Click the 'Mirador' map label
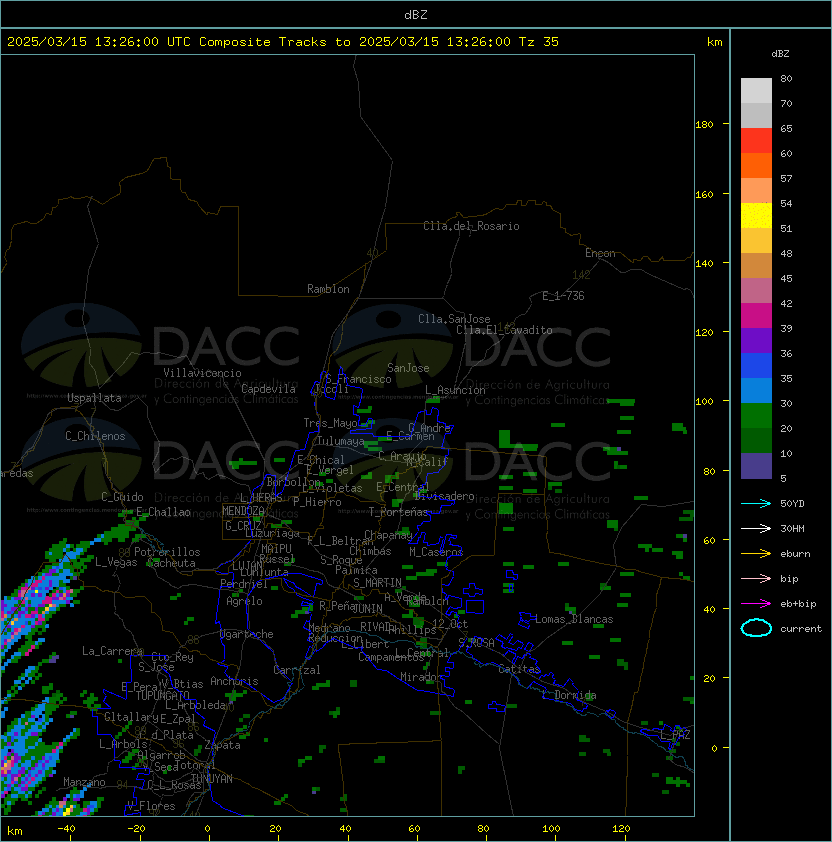832x842 pixels. (421, 677)
